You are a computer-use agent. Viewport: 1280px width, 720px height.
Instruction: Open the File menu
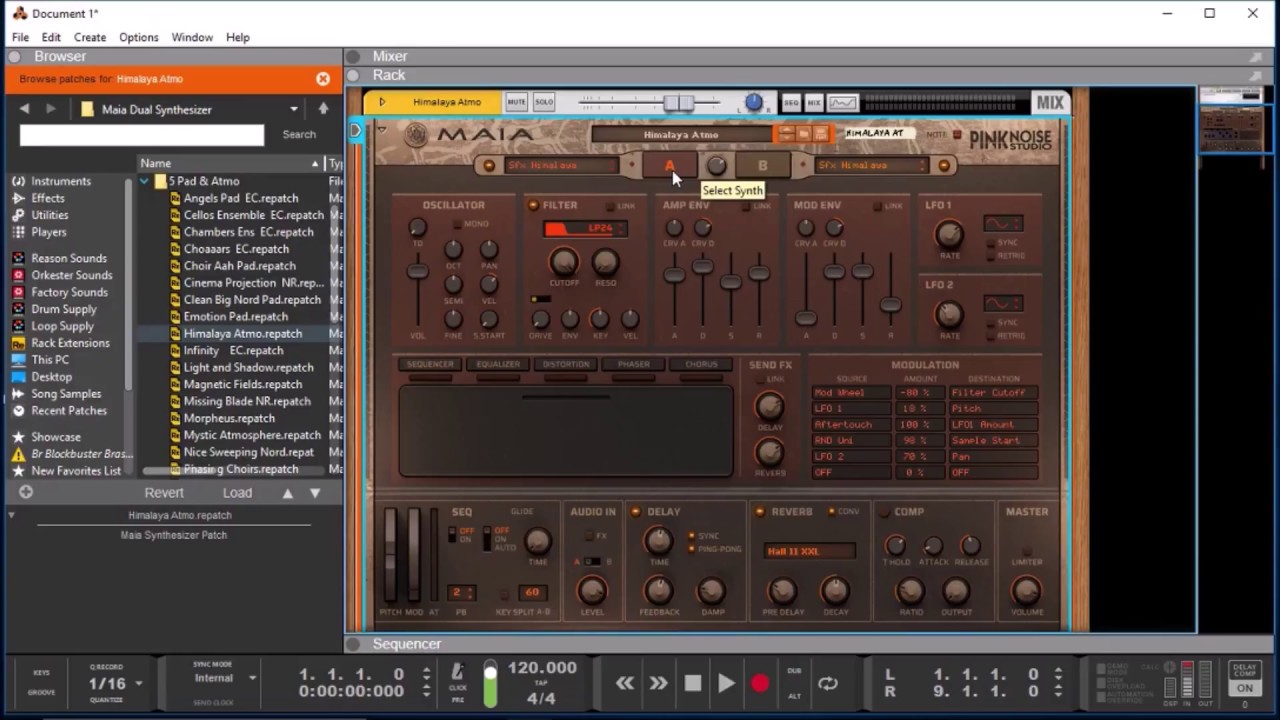(x=20, y=37)
